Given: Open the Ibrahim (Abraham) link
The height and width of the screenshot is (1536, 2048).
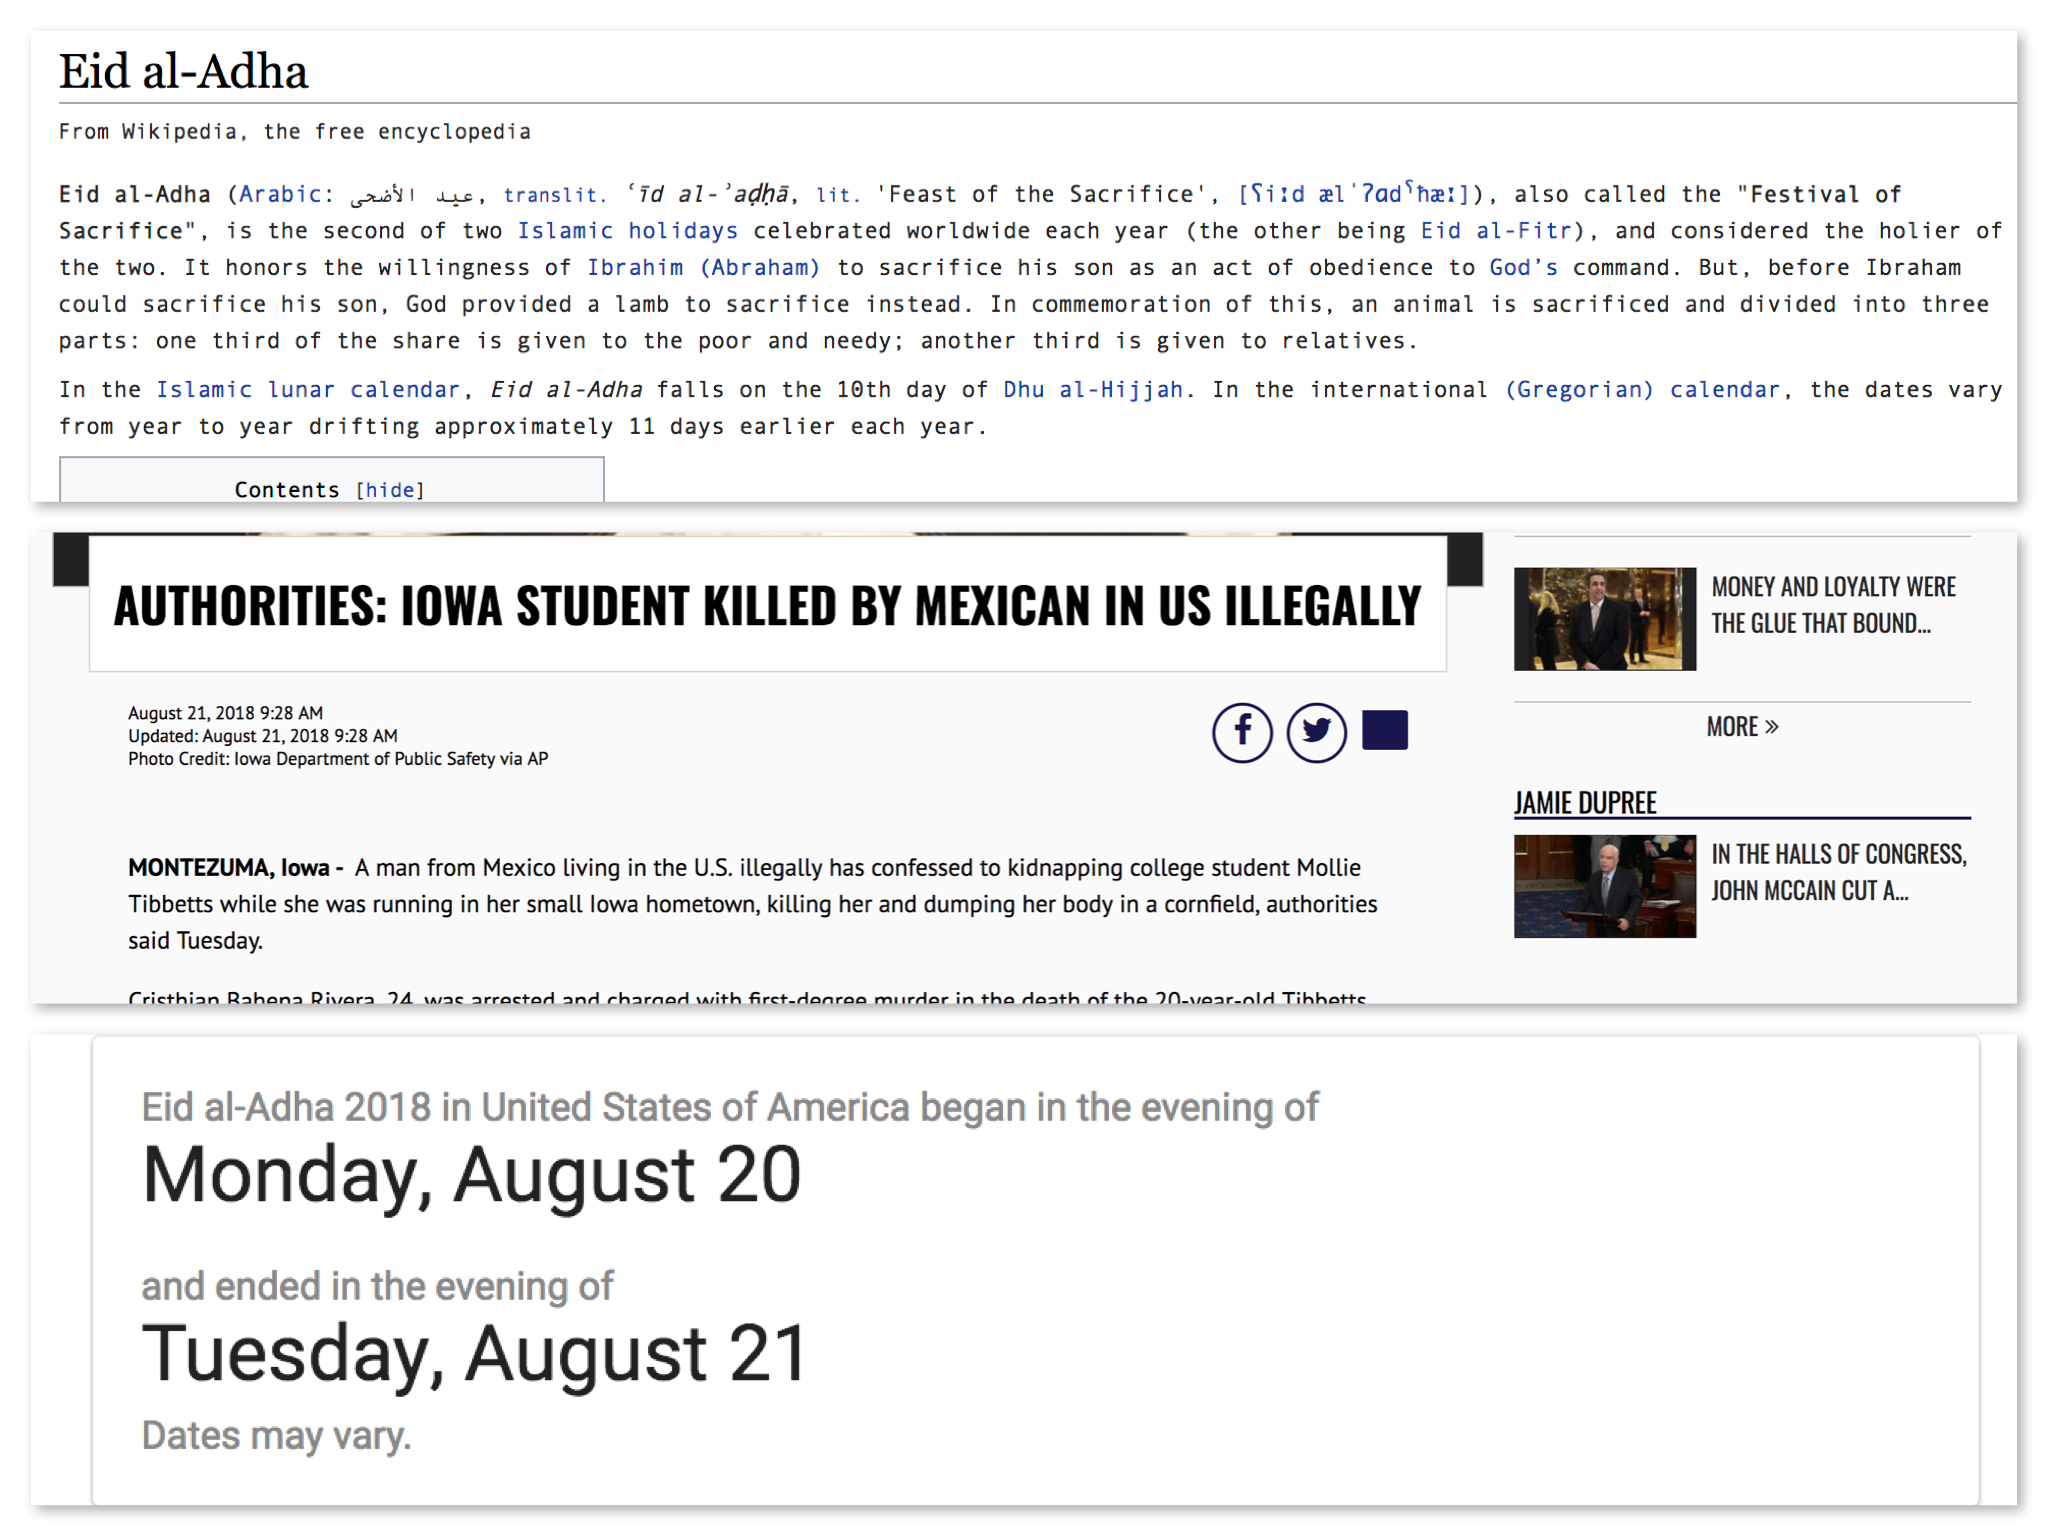Looking at the screenshot, I should pyautogui.click(x=703, y=268).
